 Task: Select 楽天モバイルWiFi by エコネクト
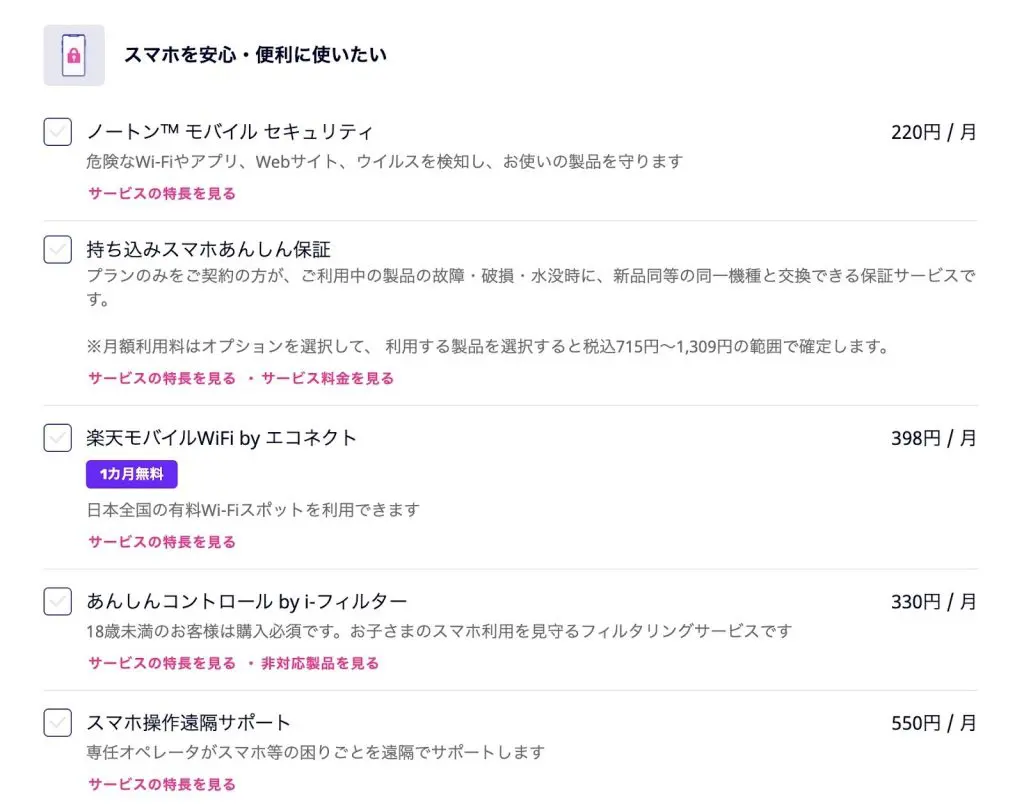pos(57,438)
